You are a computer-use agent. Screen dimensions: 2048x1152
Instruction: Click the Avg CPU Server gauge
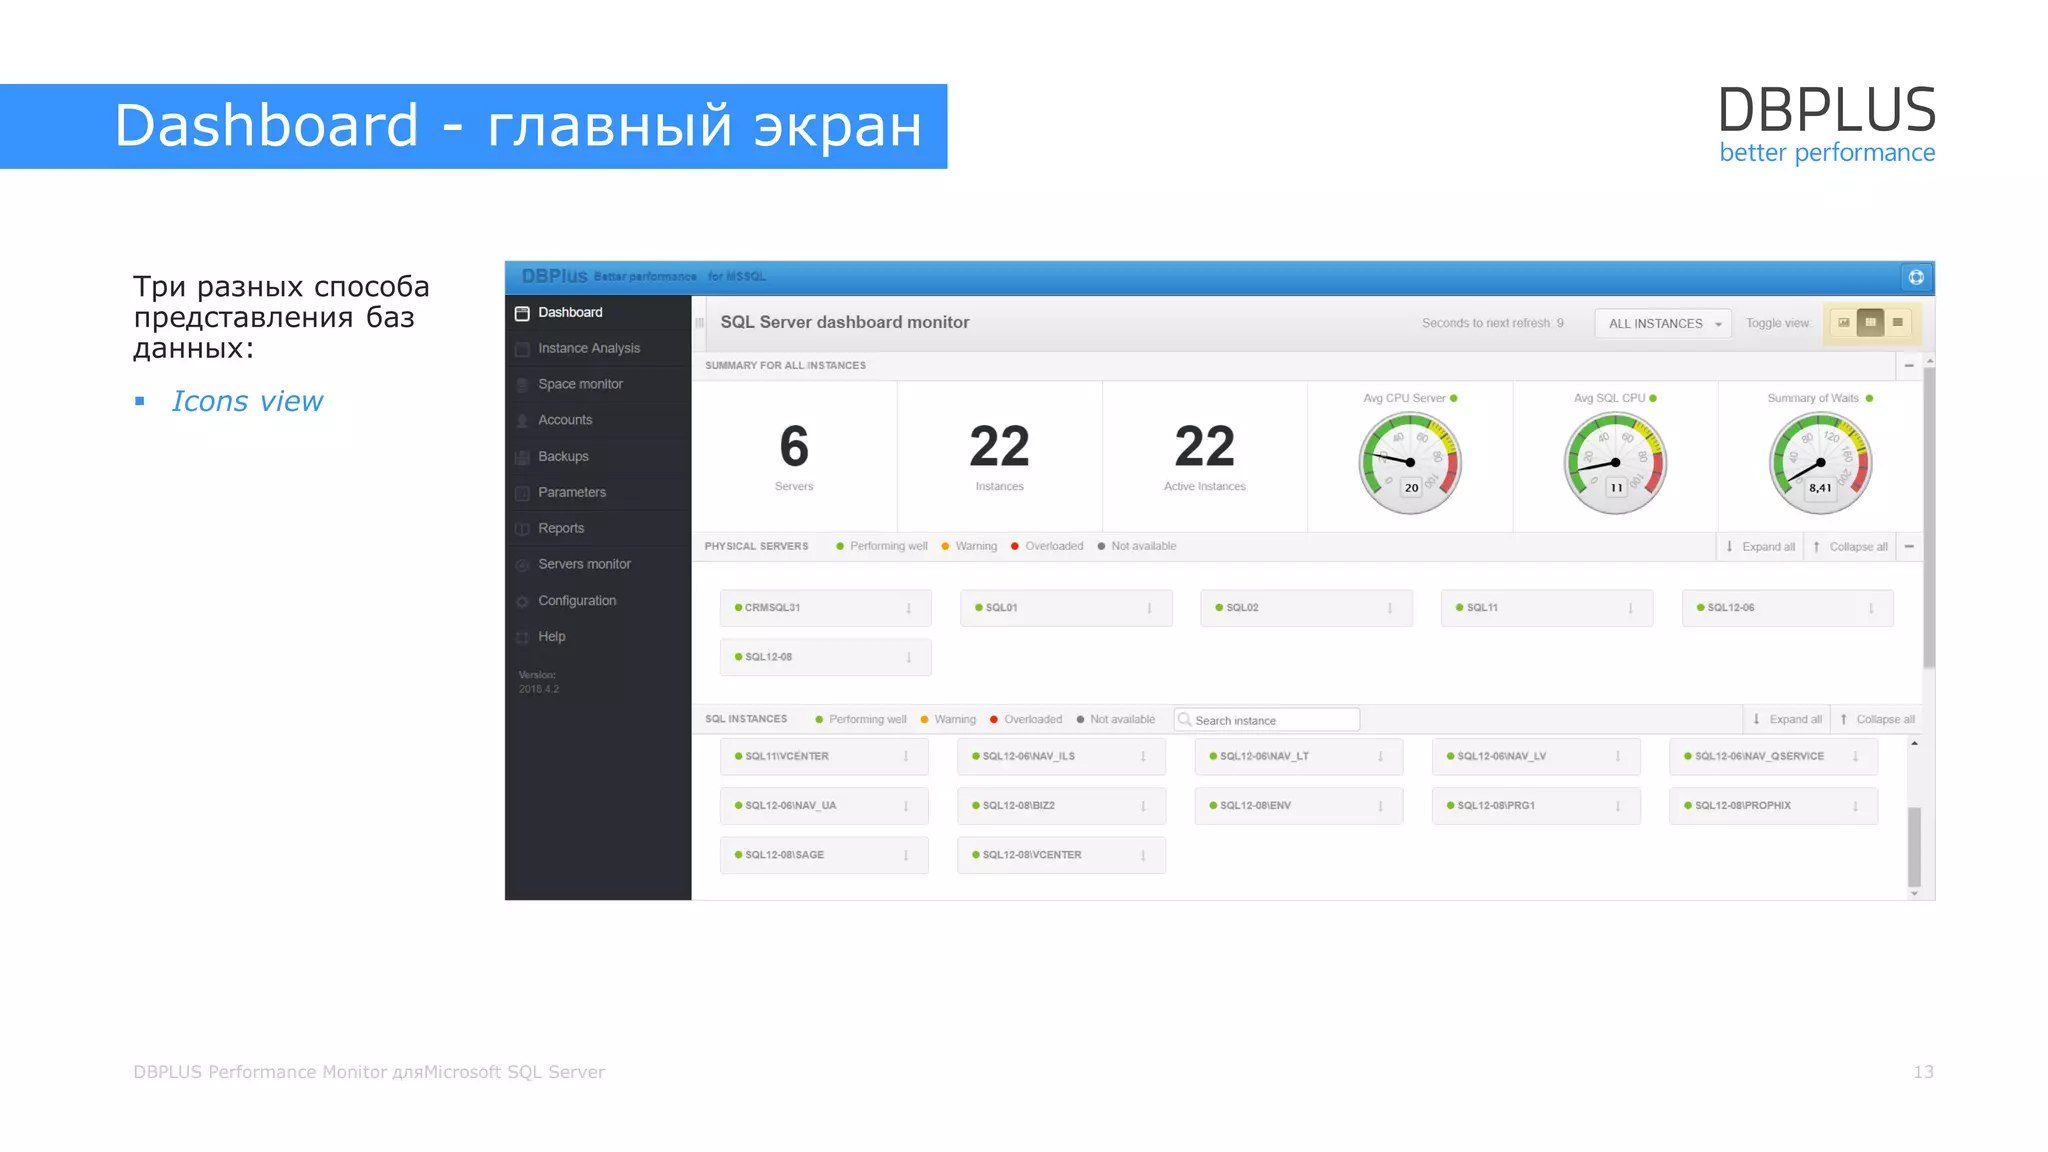tap(1410, 463)
